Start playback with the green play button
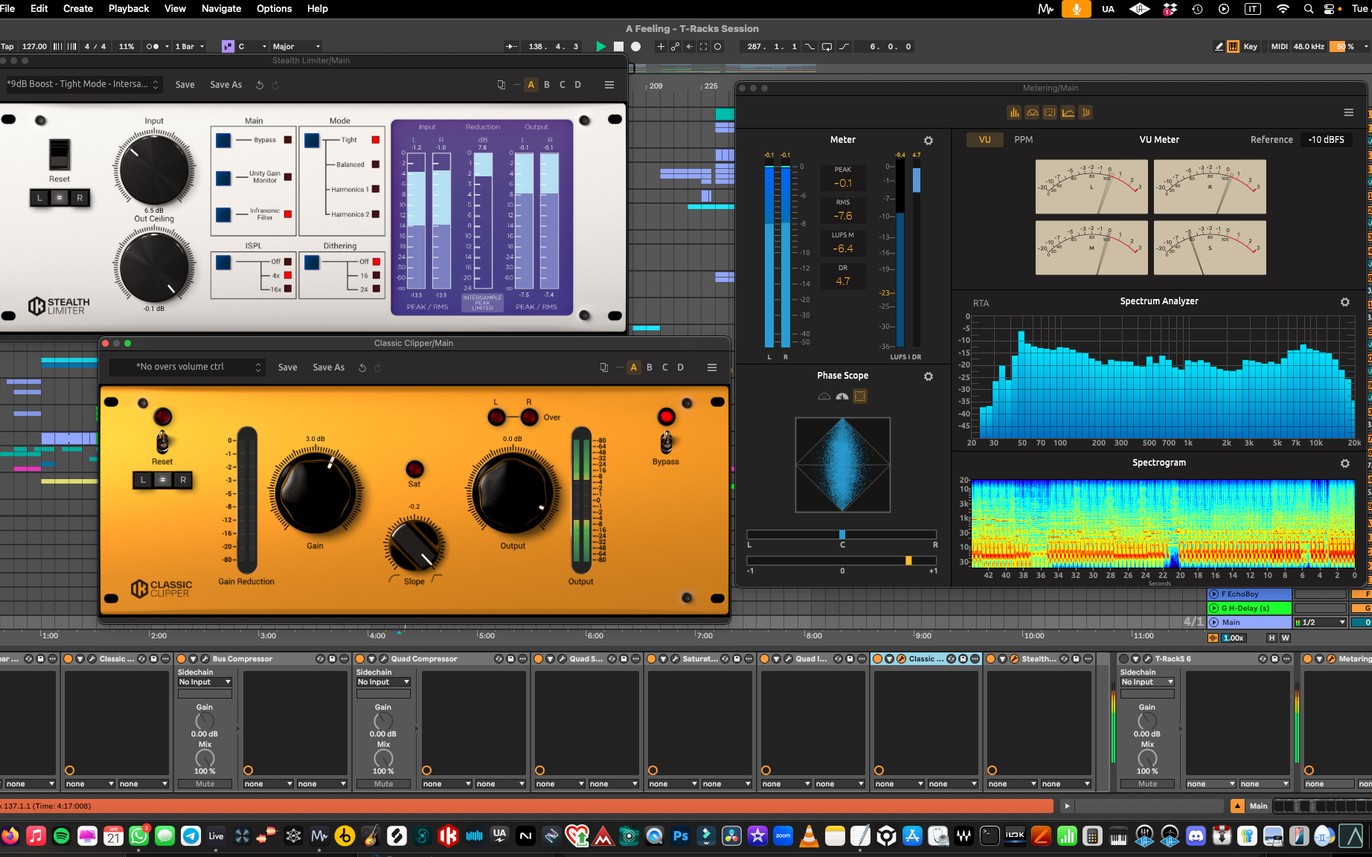1372x857 pixels. pos(600,46)
